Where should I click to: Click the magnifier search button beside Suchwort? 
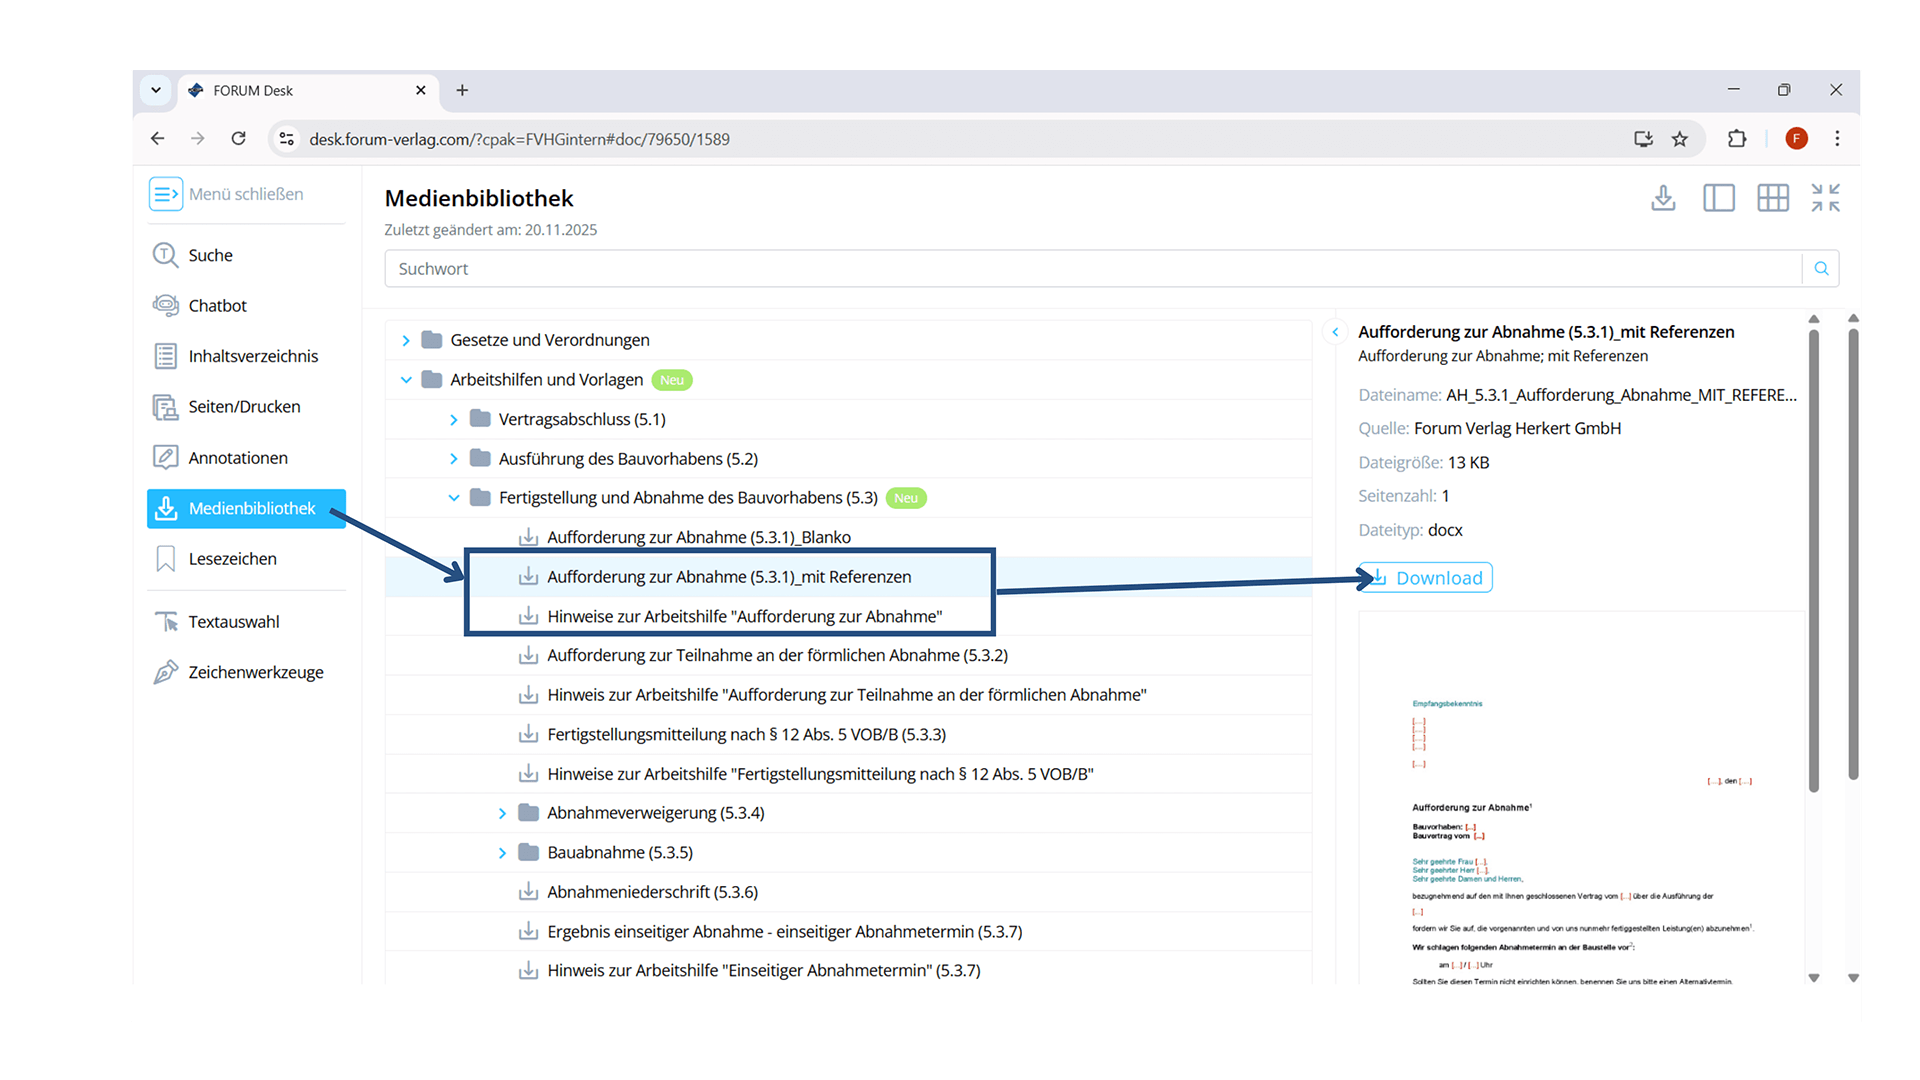(1821, 269)
